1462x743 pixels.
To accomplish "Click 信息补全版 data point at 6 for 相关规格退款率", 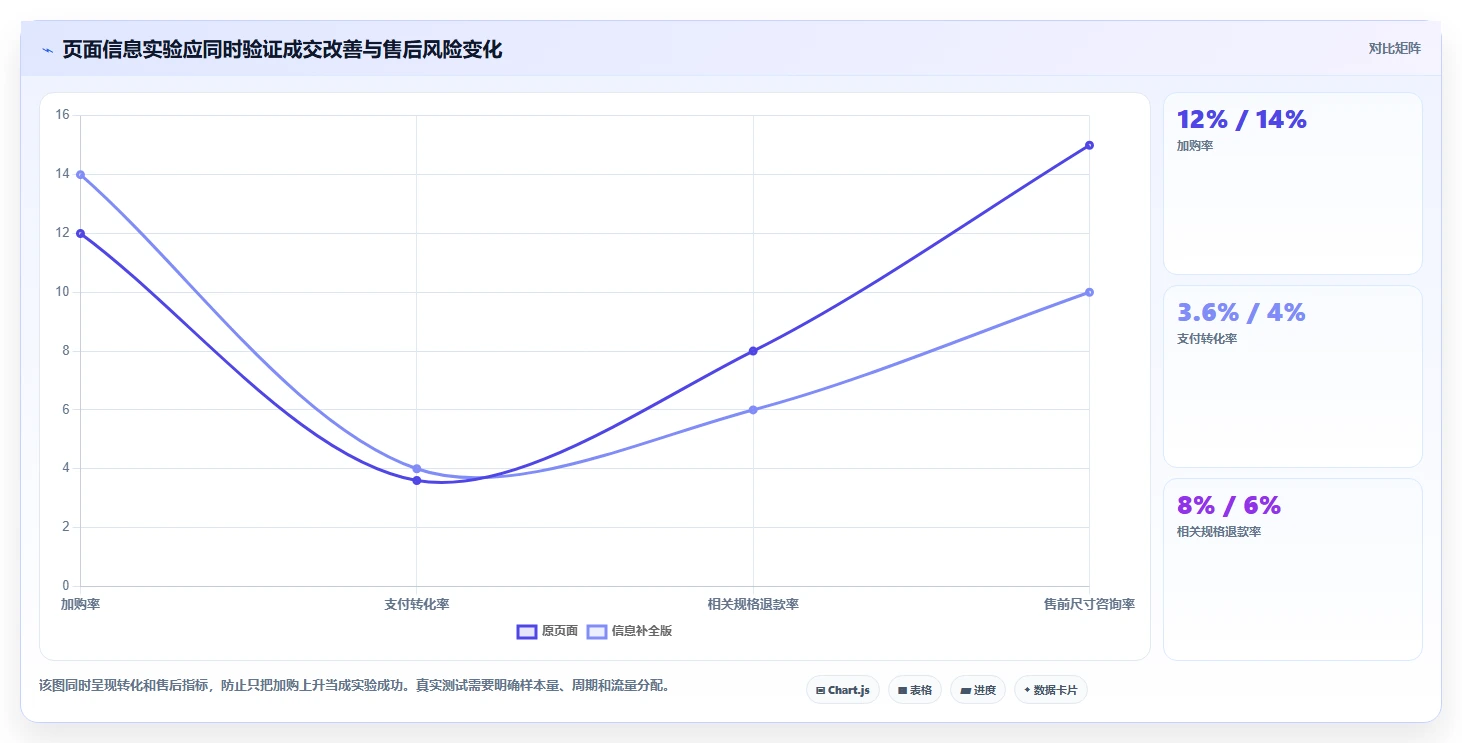I will point(753,410).
